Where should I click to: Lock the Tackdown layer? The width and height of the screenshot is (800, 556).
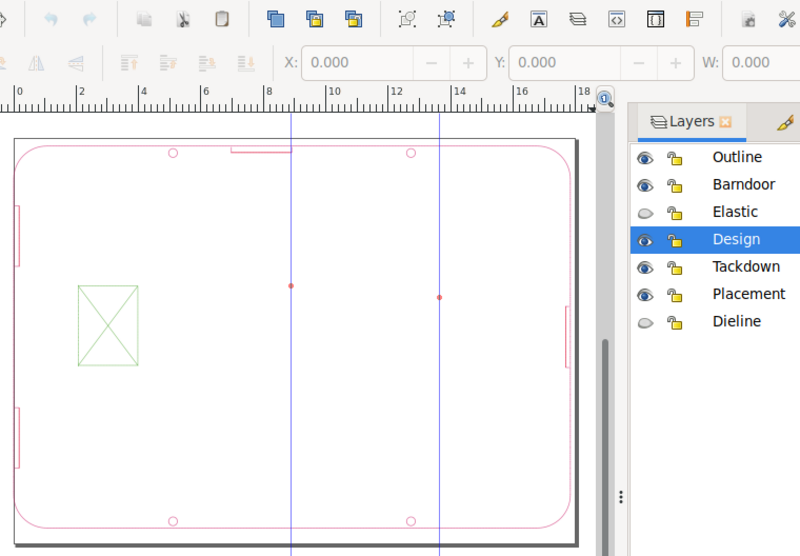(x=674, y=268)
